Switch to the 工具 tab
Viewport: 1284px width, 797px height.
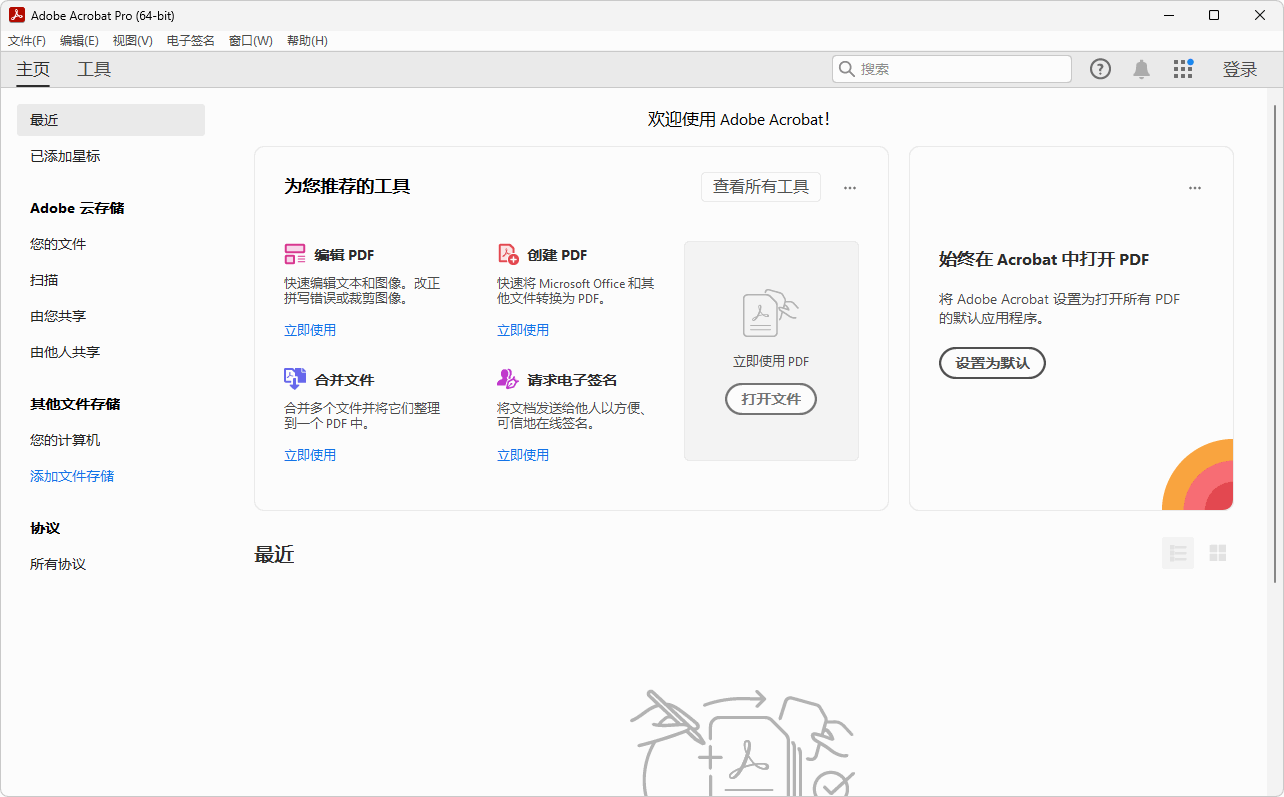[94, 69]
